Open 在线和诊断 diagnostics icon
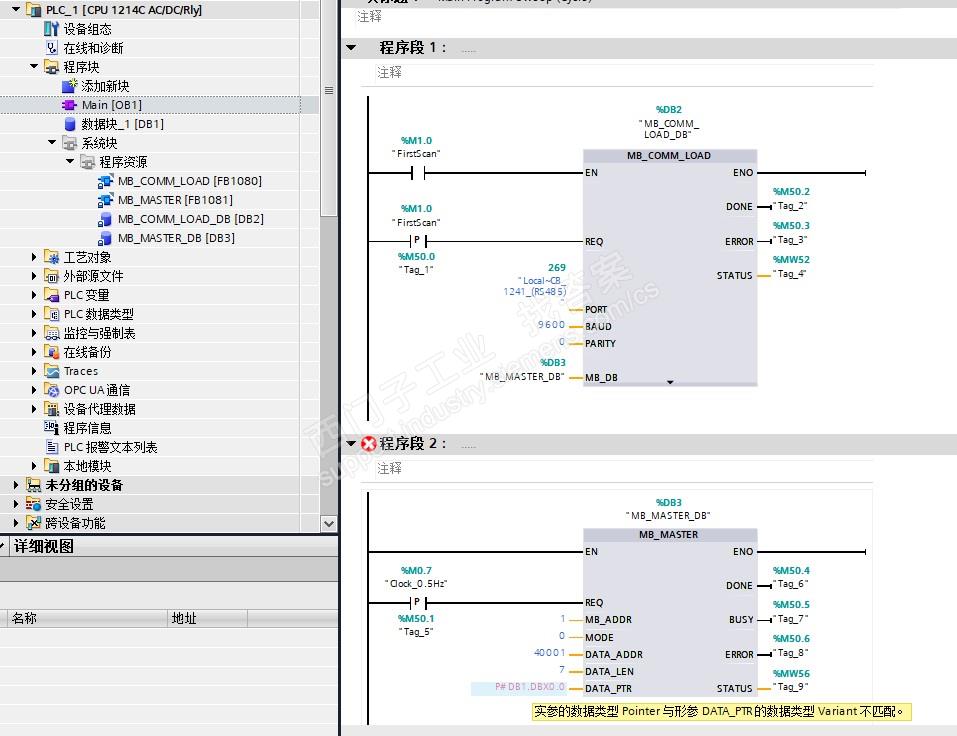Viewport: 957px width, 736px height. pyautogui.click(x=51, y=48)
